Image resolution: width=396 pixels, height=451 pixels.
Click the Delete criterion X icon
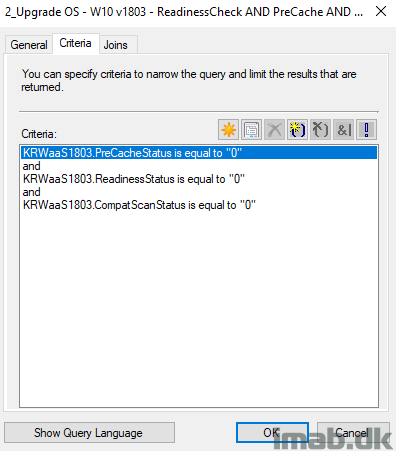coord(274,129)
